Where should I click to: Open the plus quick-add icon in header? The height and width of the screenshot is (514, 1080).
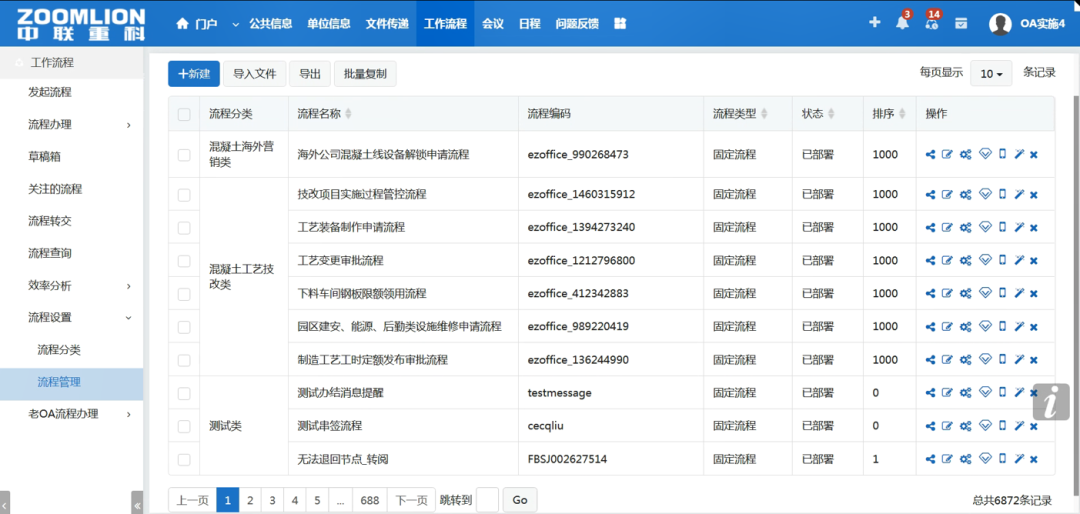(874, 23)
